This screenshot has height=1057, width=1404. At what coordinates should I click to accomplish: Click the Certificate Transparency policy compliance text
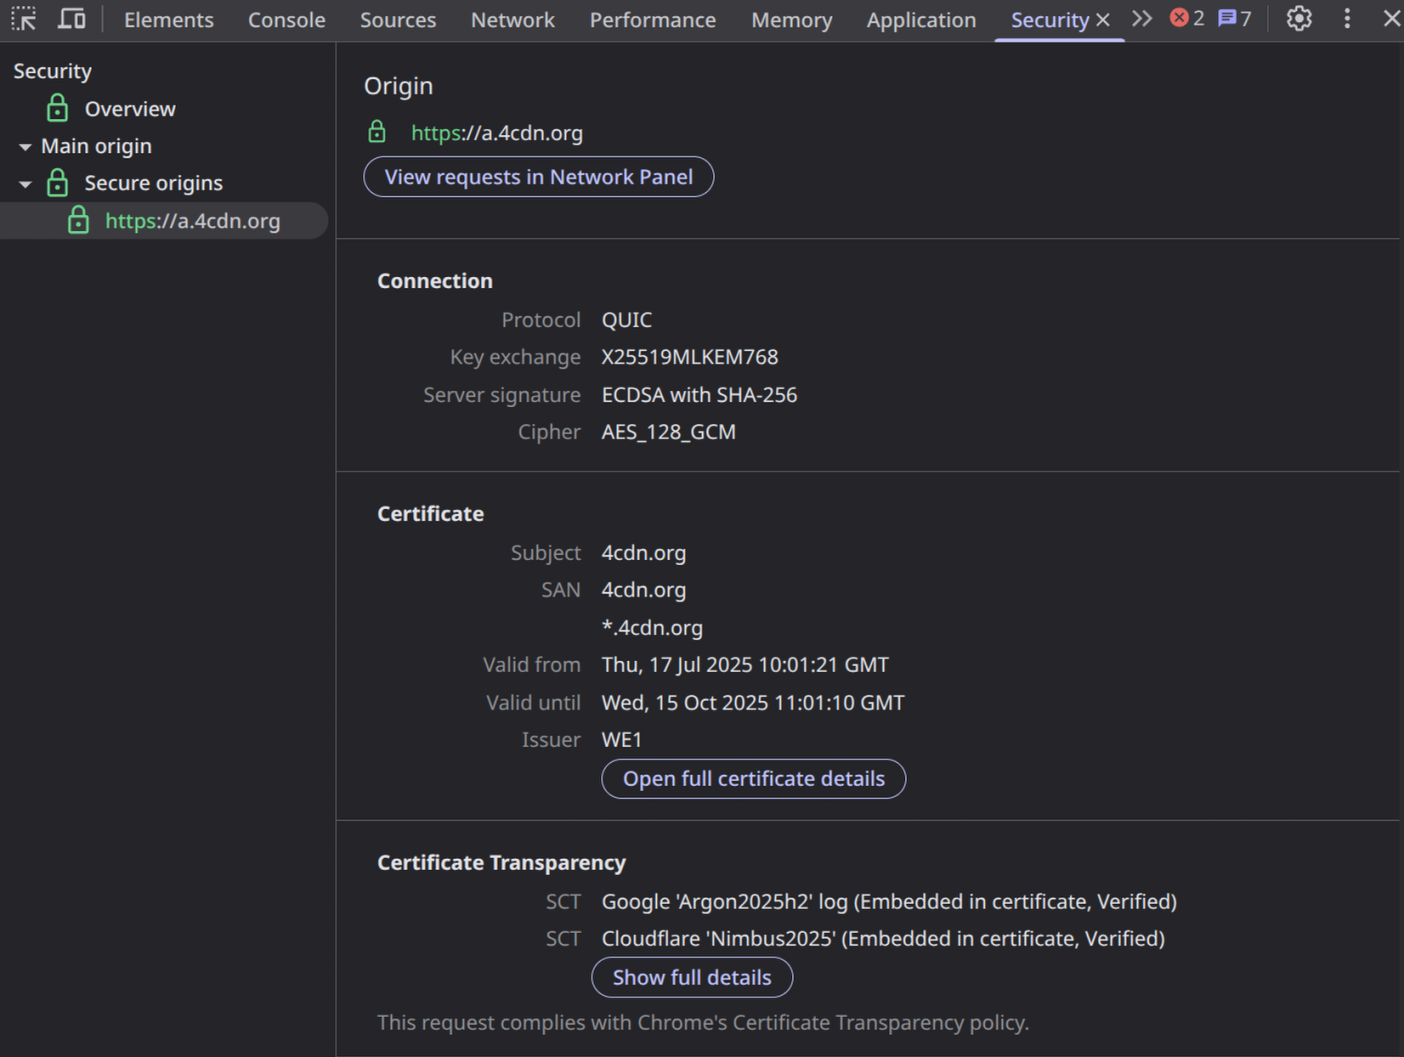pyautogui.click(x=703, y=1023)
